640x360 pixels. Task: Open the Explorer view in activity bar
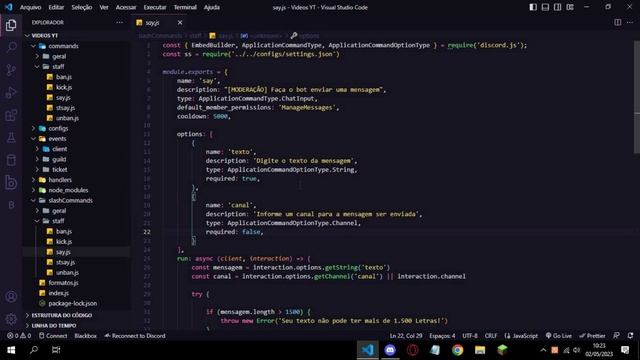[11, 25]
